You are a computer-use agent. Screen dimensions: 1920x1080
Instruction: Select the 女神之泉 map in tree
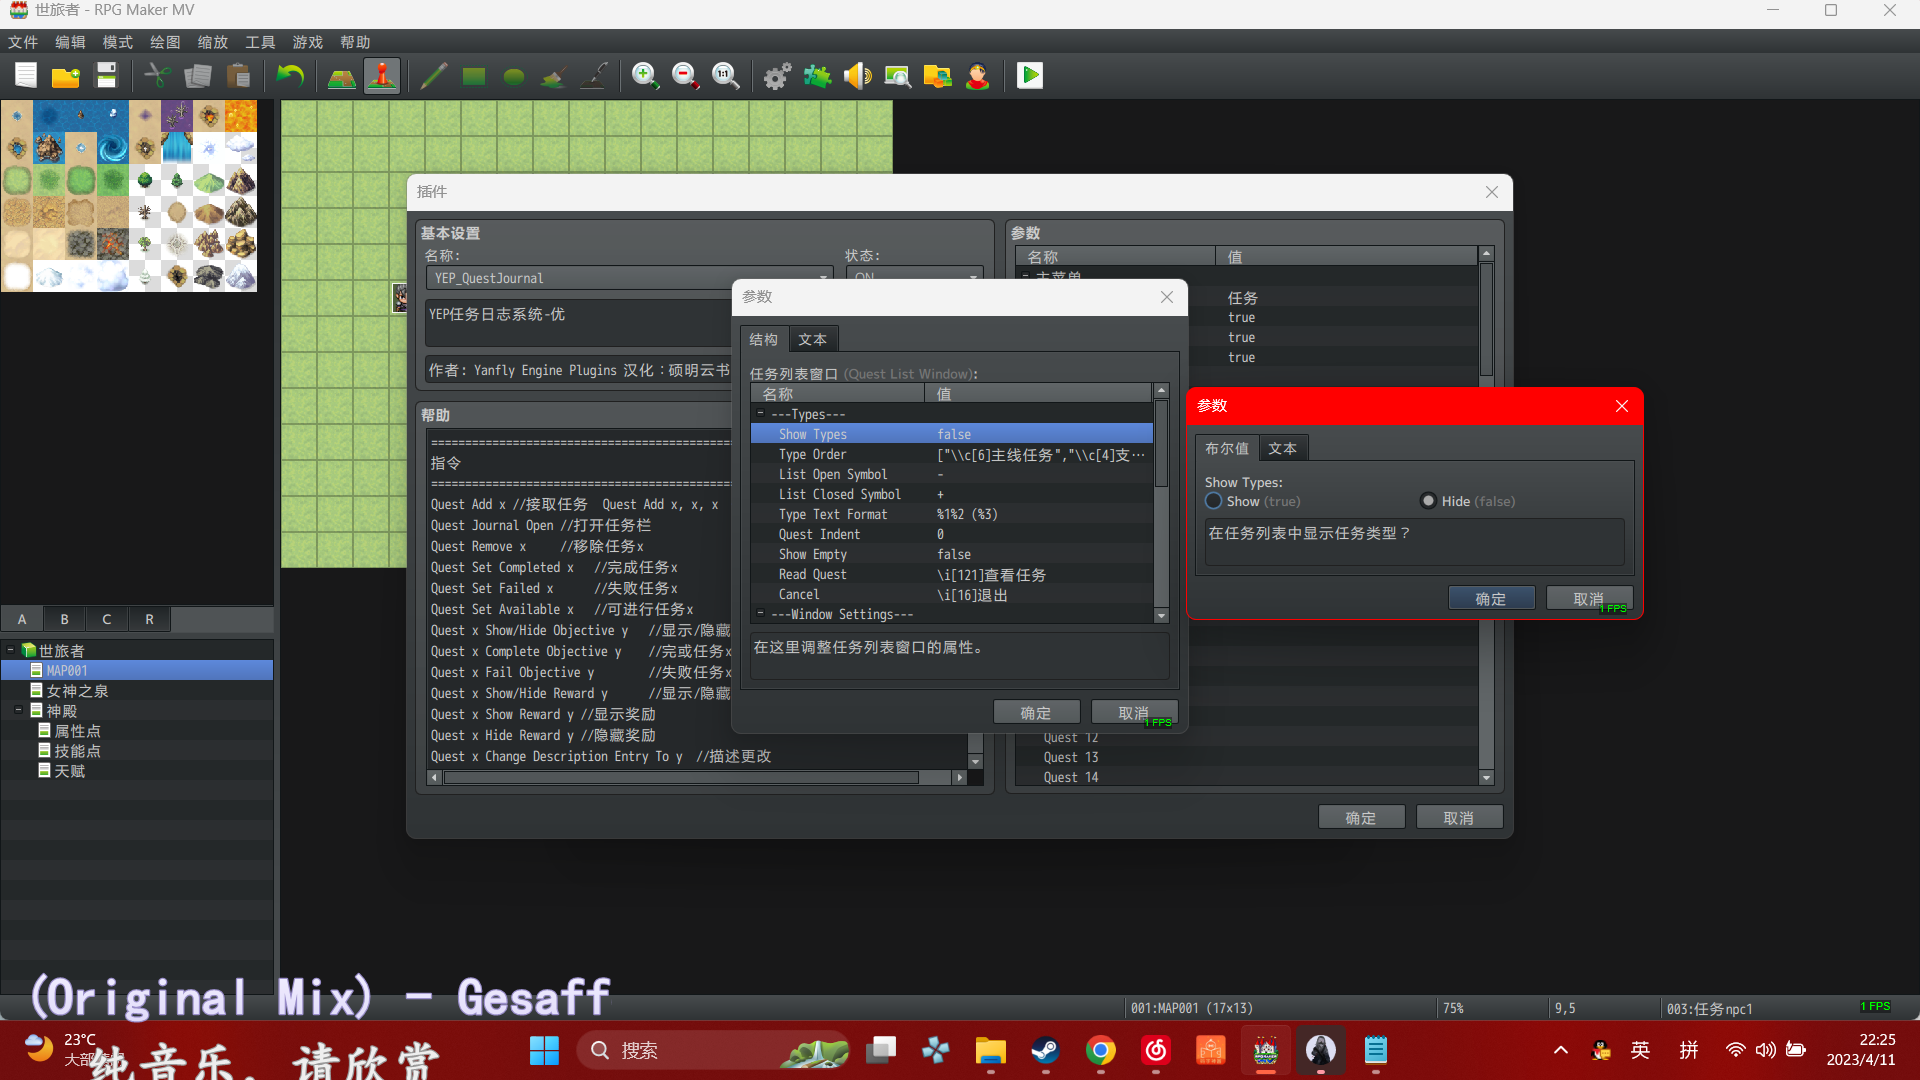pos(77,690)
